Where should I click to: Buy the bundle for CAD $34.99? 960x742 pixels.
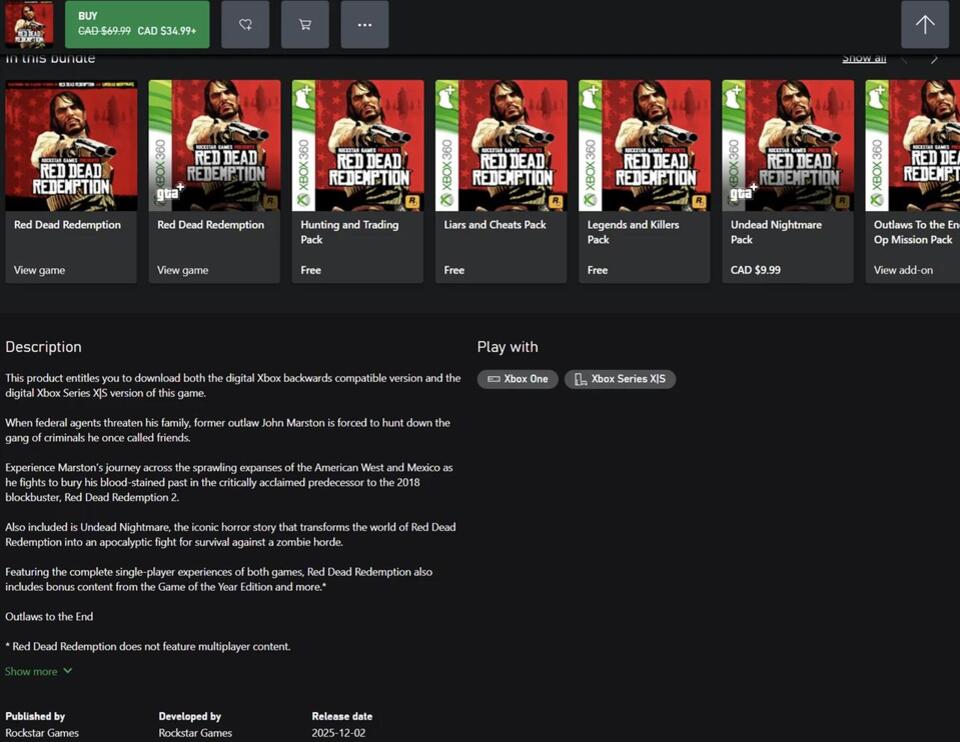point(136,24)
